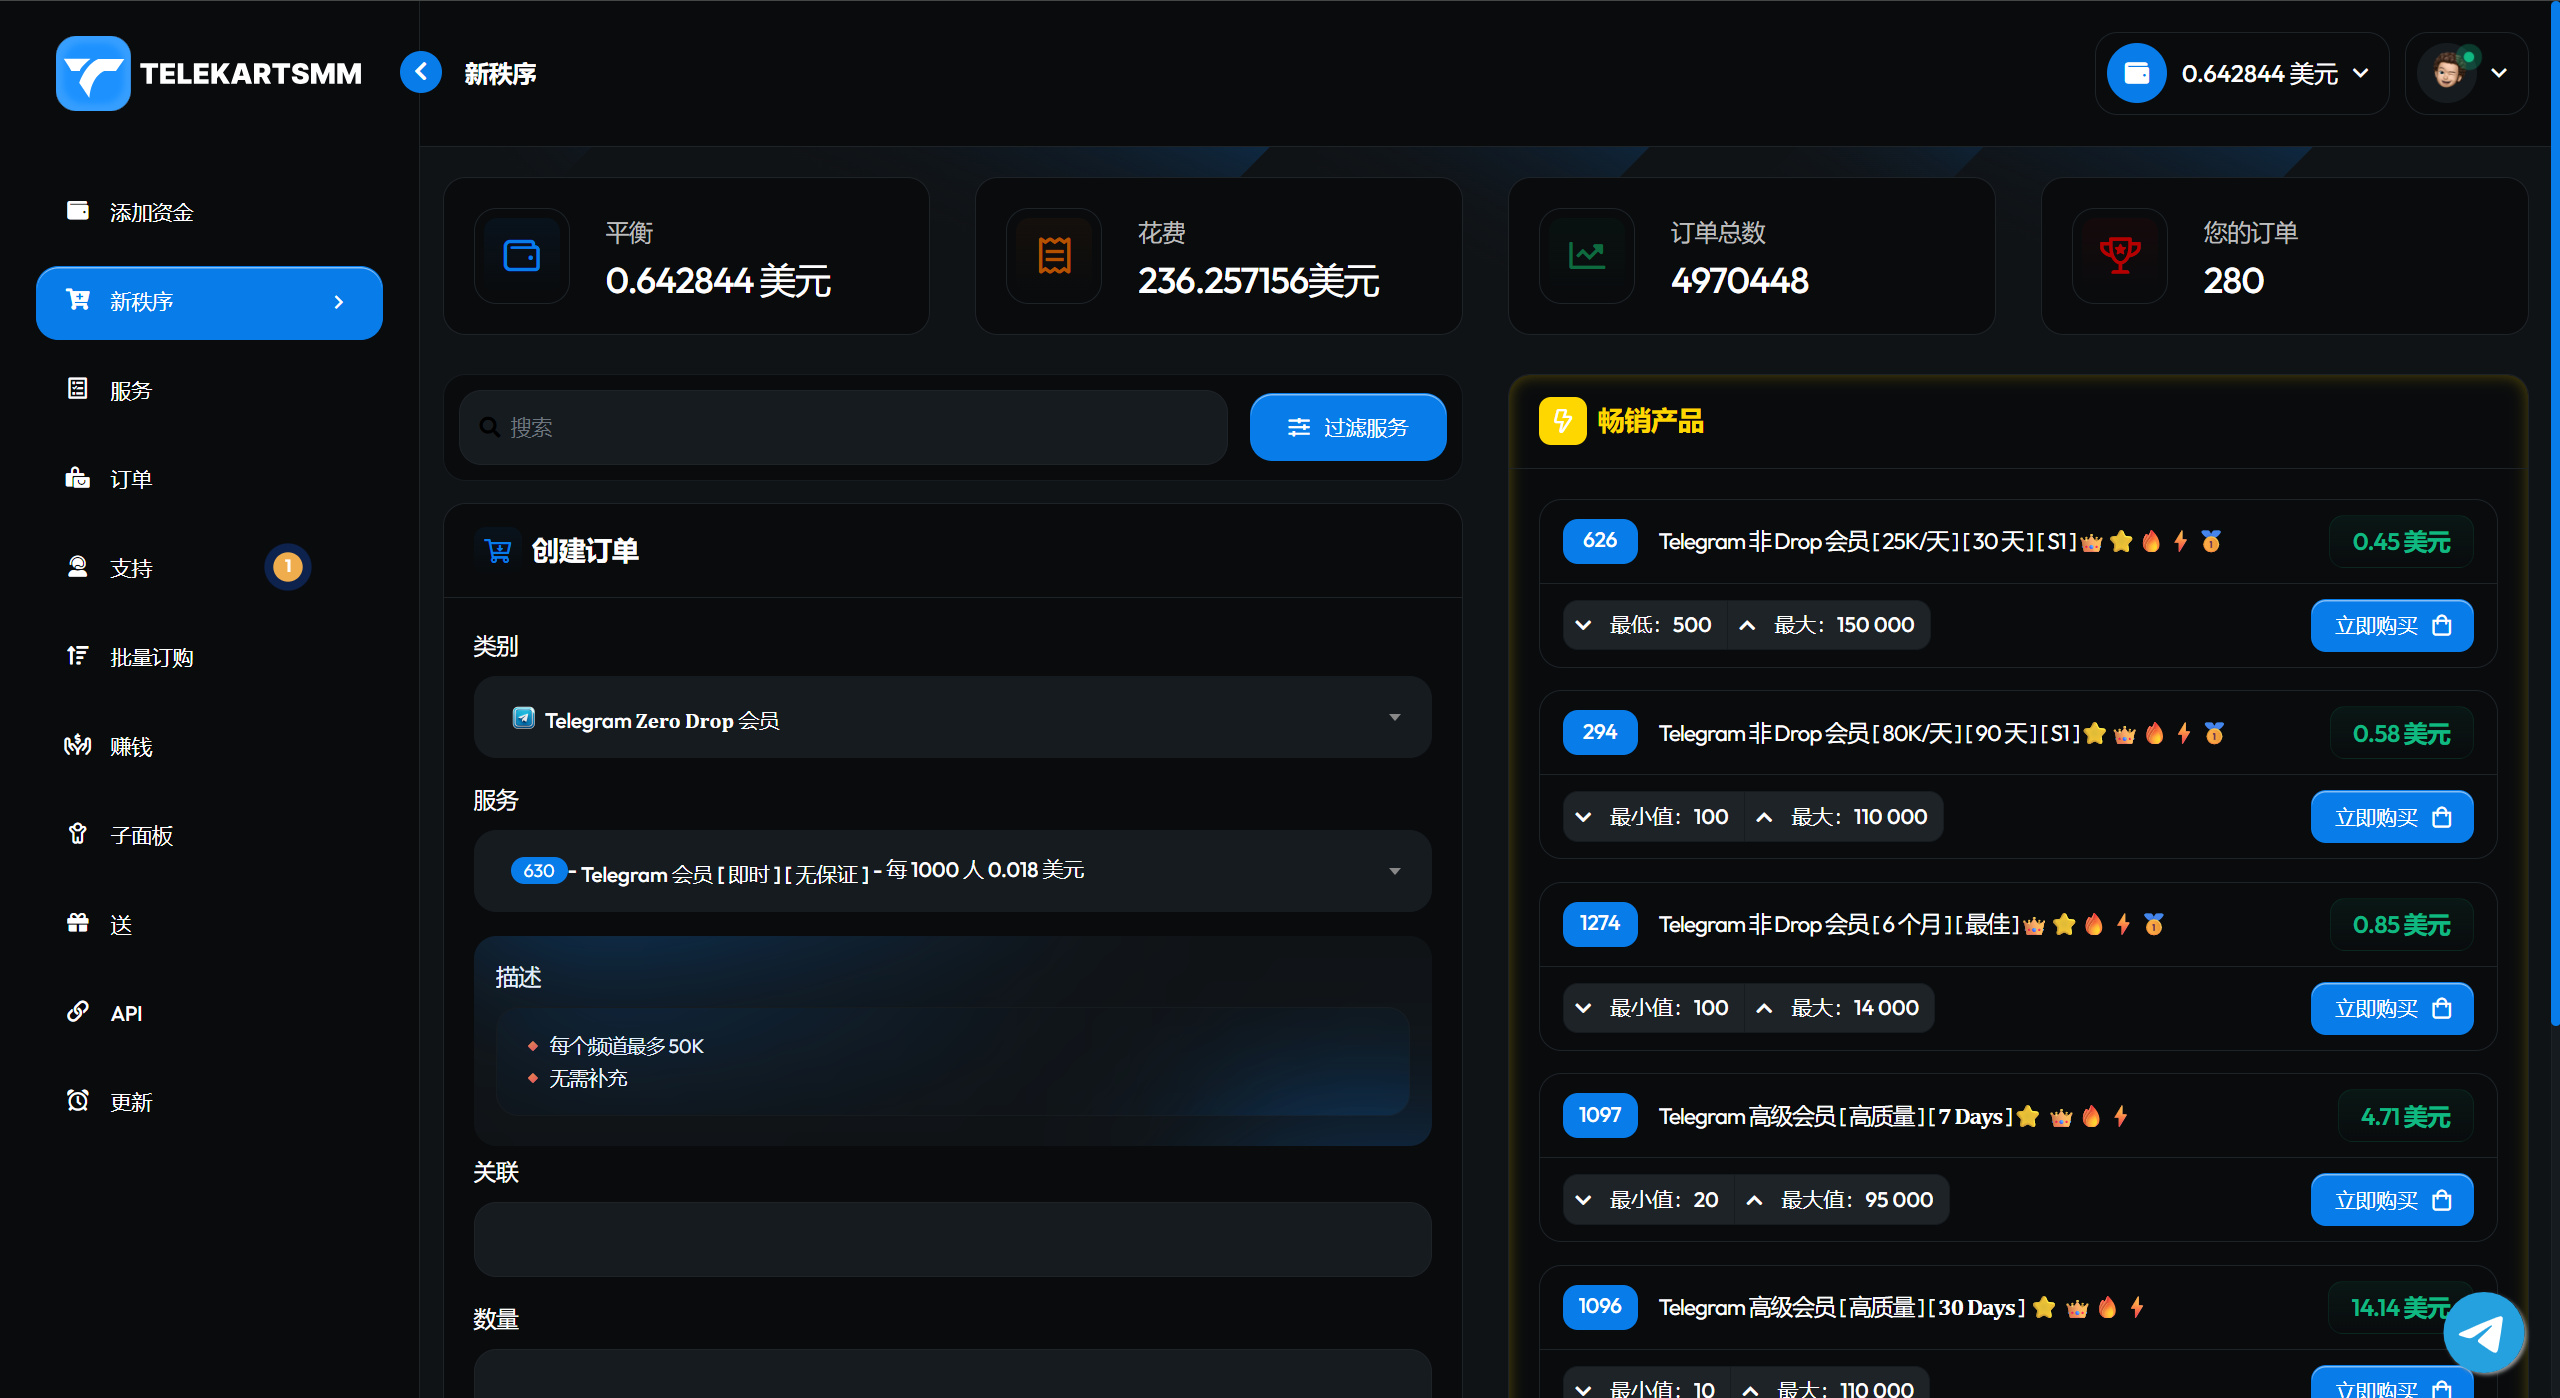2560x1398 pixels.
Task: Open API in the sidebar
Action: click(209, 1013)
